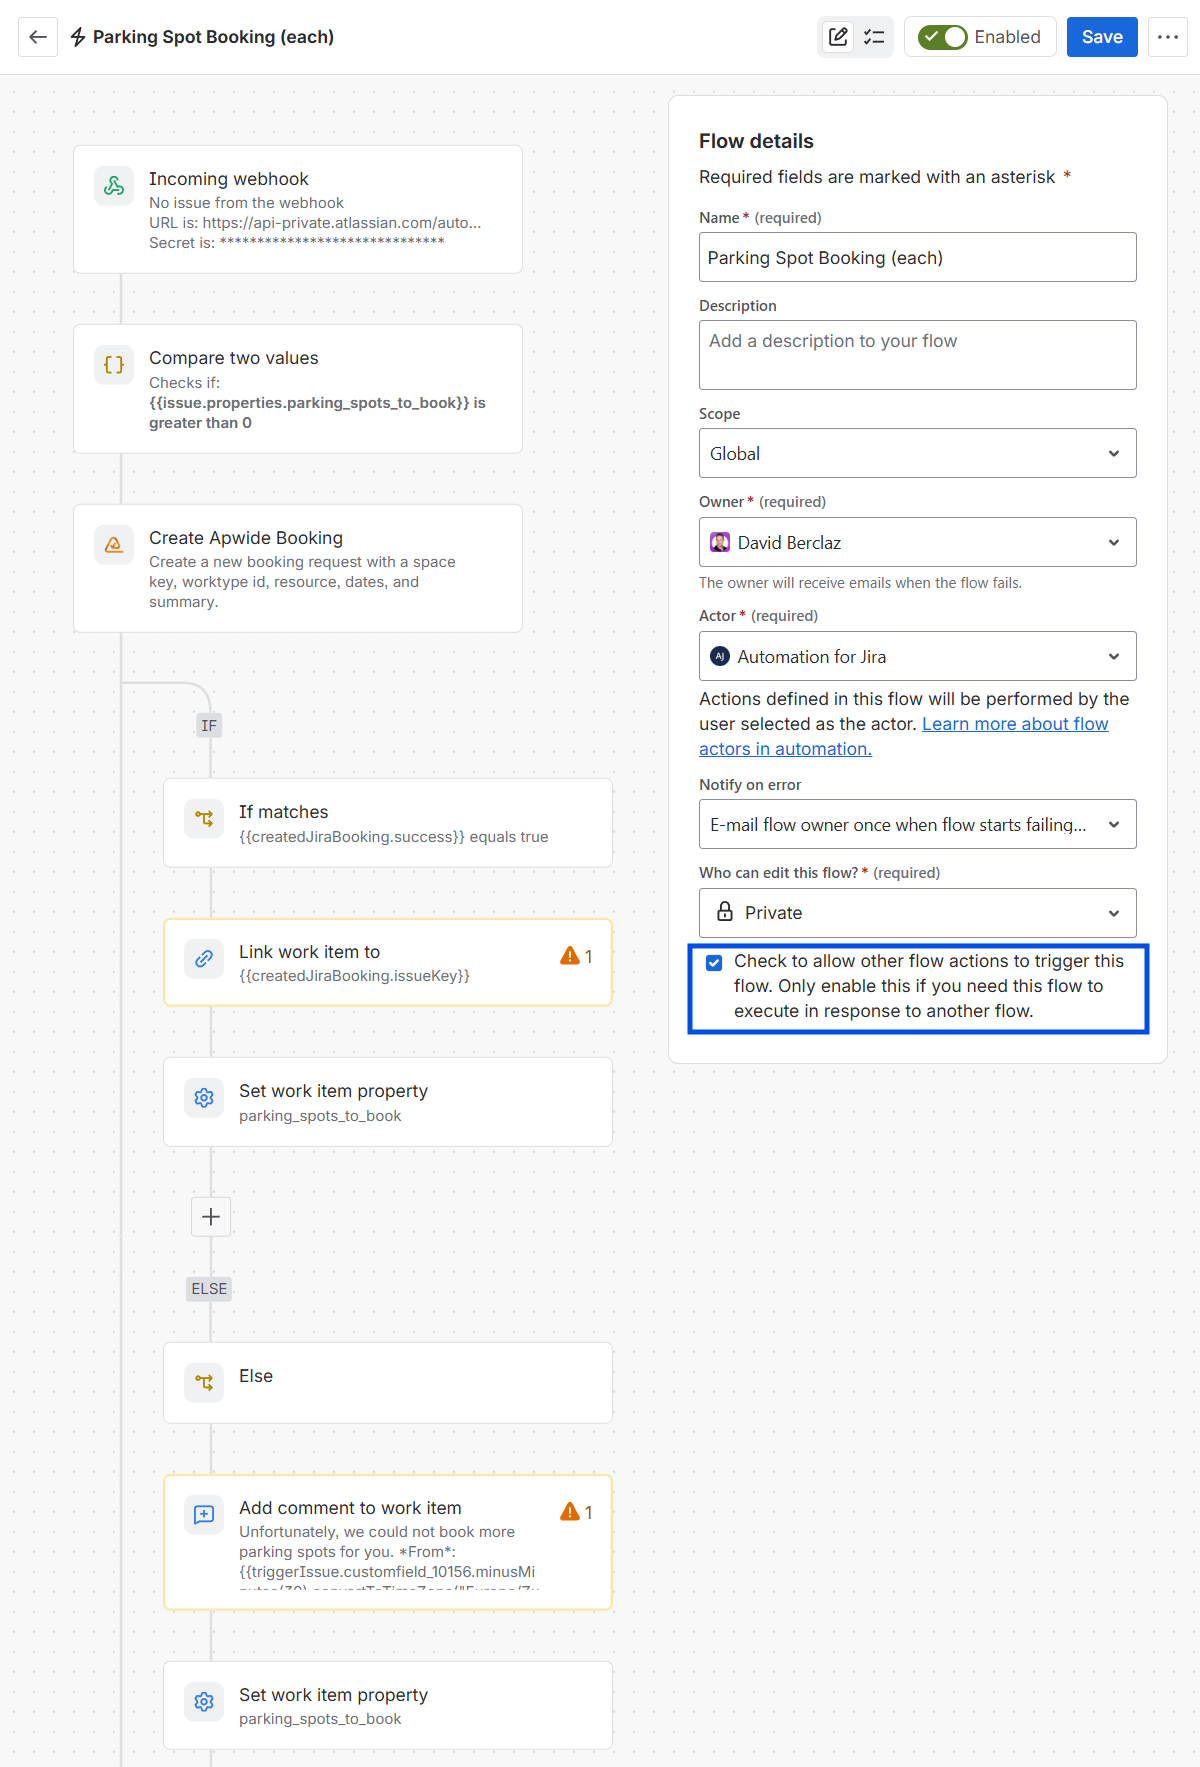The height and width of the screenshot is (1767, 1200).
Task: Open the three-dots more options menu
Action: [1167, 37]
